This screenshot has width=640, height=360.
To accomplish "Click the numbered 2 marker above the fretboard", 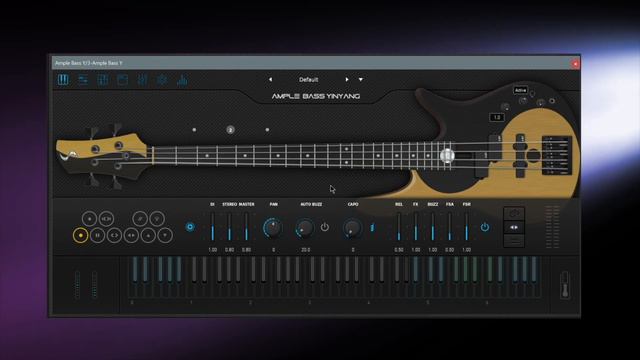I will [x=230, y=130].
